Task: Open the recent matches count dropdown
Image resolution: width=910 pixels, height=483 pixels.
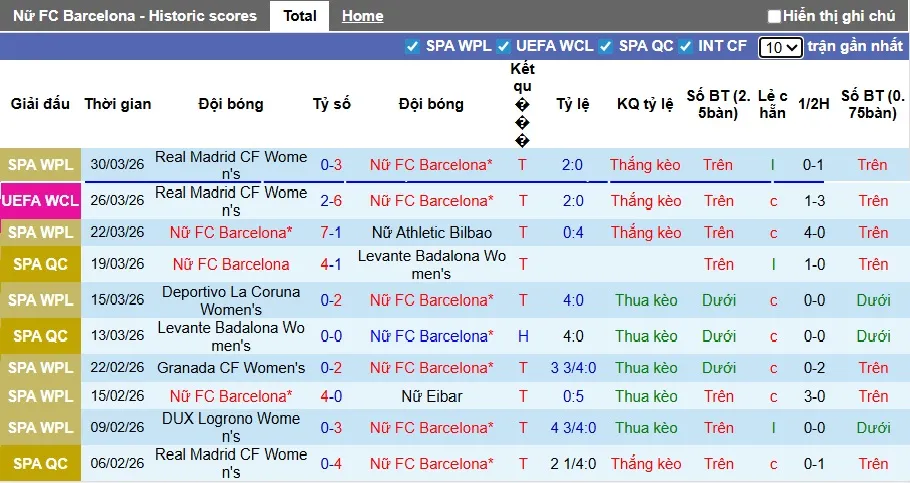Action: click(780, 47)
